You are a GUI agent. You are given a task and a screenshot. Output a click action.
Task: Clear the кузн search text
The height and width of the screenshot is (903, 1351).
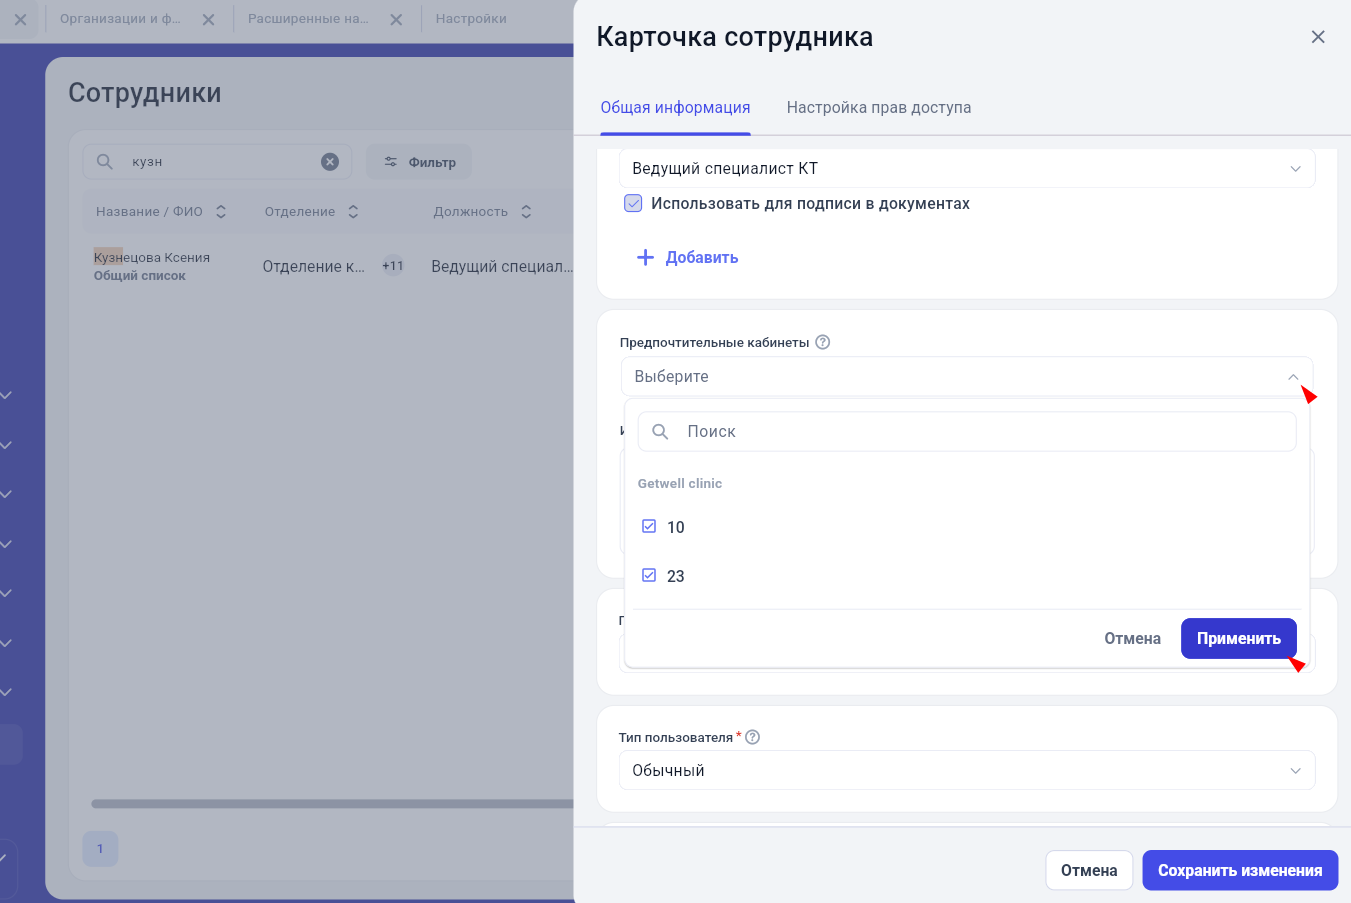[330, 162]
